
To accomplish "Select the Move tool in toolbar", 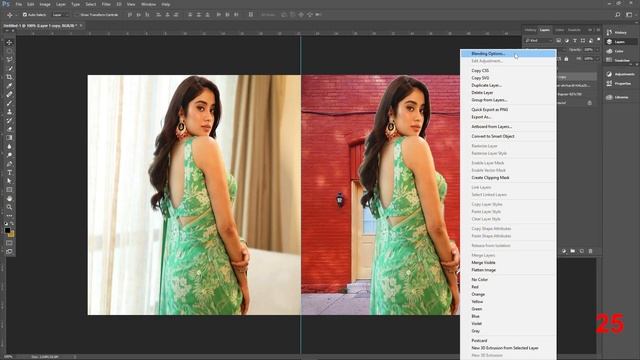I will point(9,42).
